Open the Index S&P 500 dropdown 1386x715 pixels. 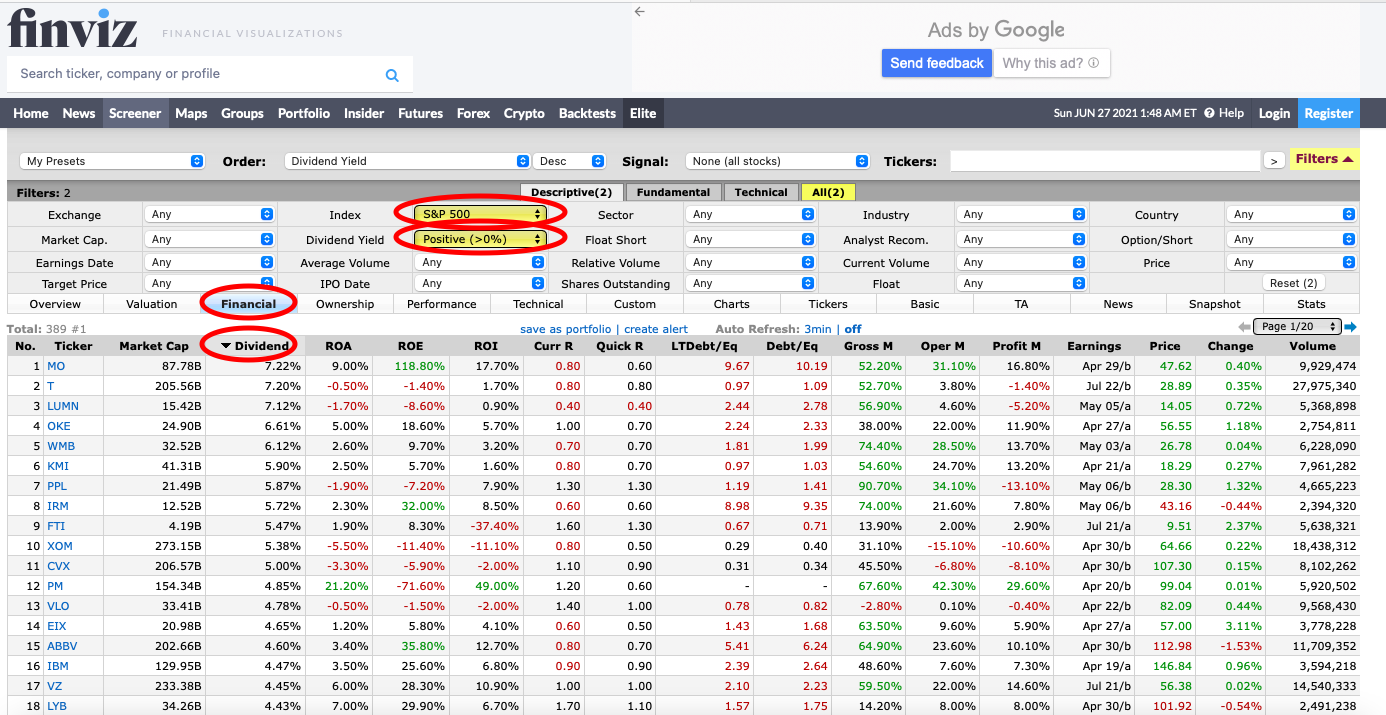480,214
